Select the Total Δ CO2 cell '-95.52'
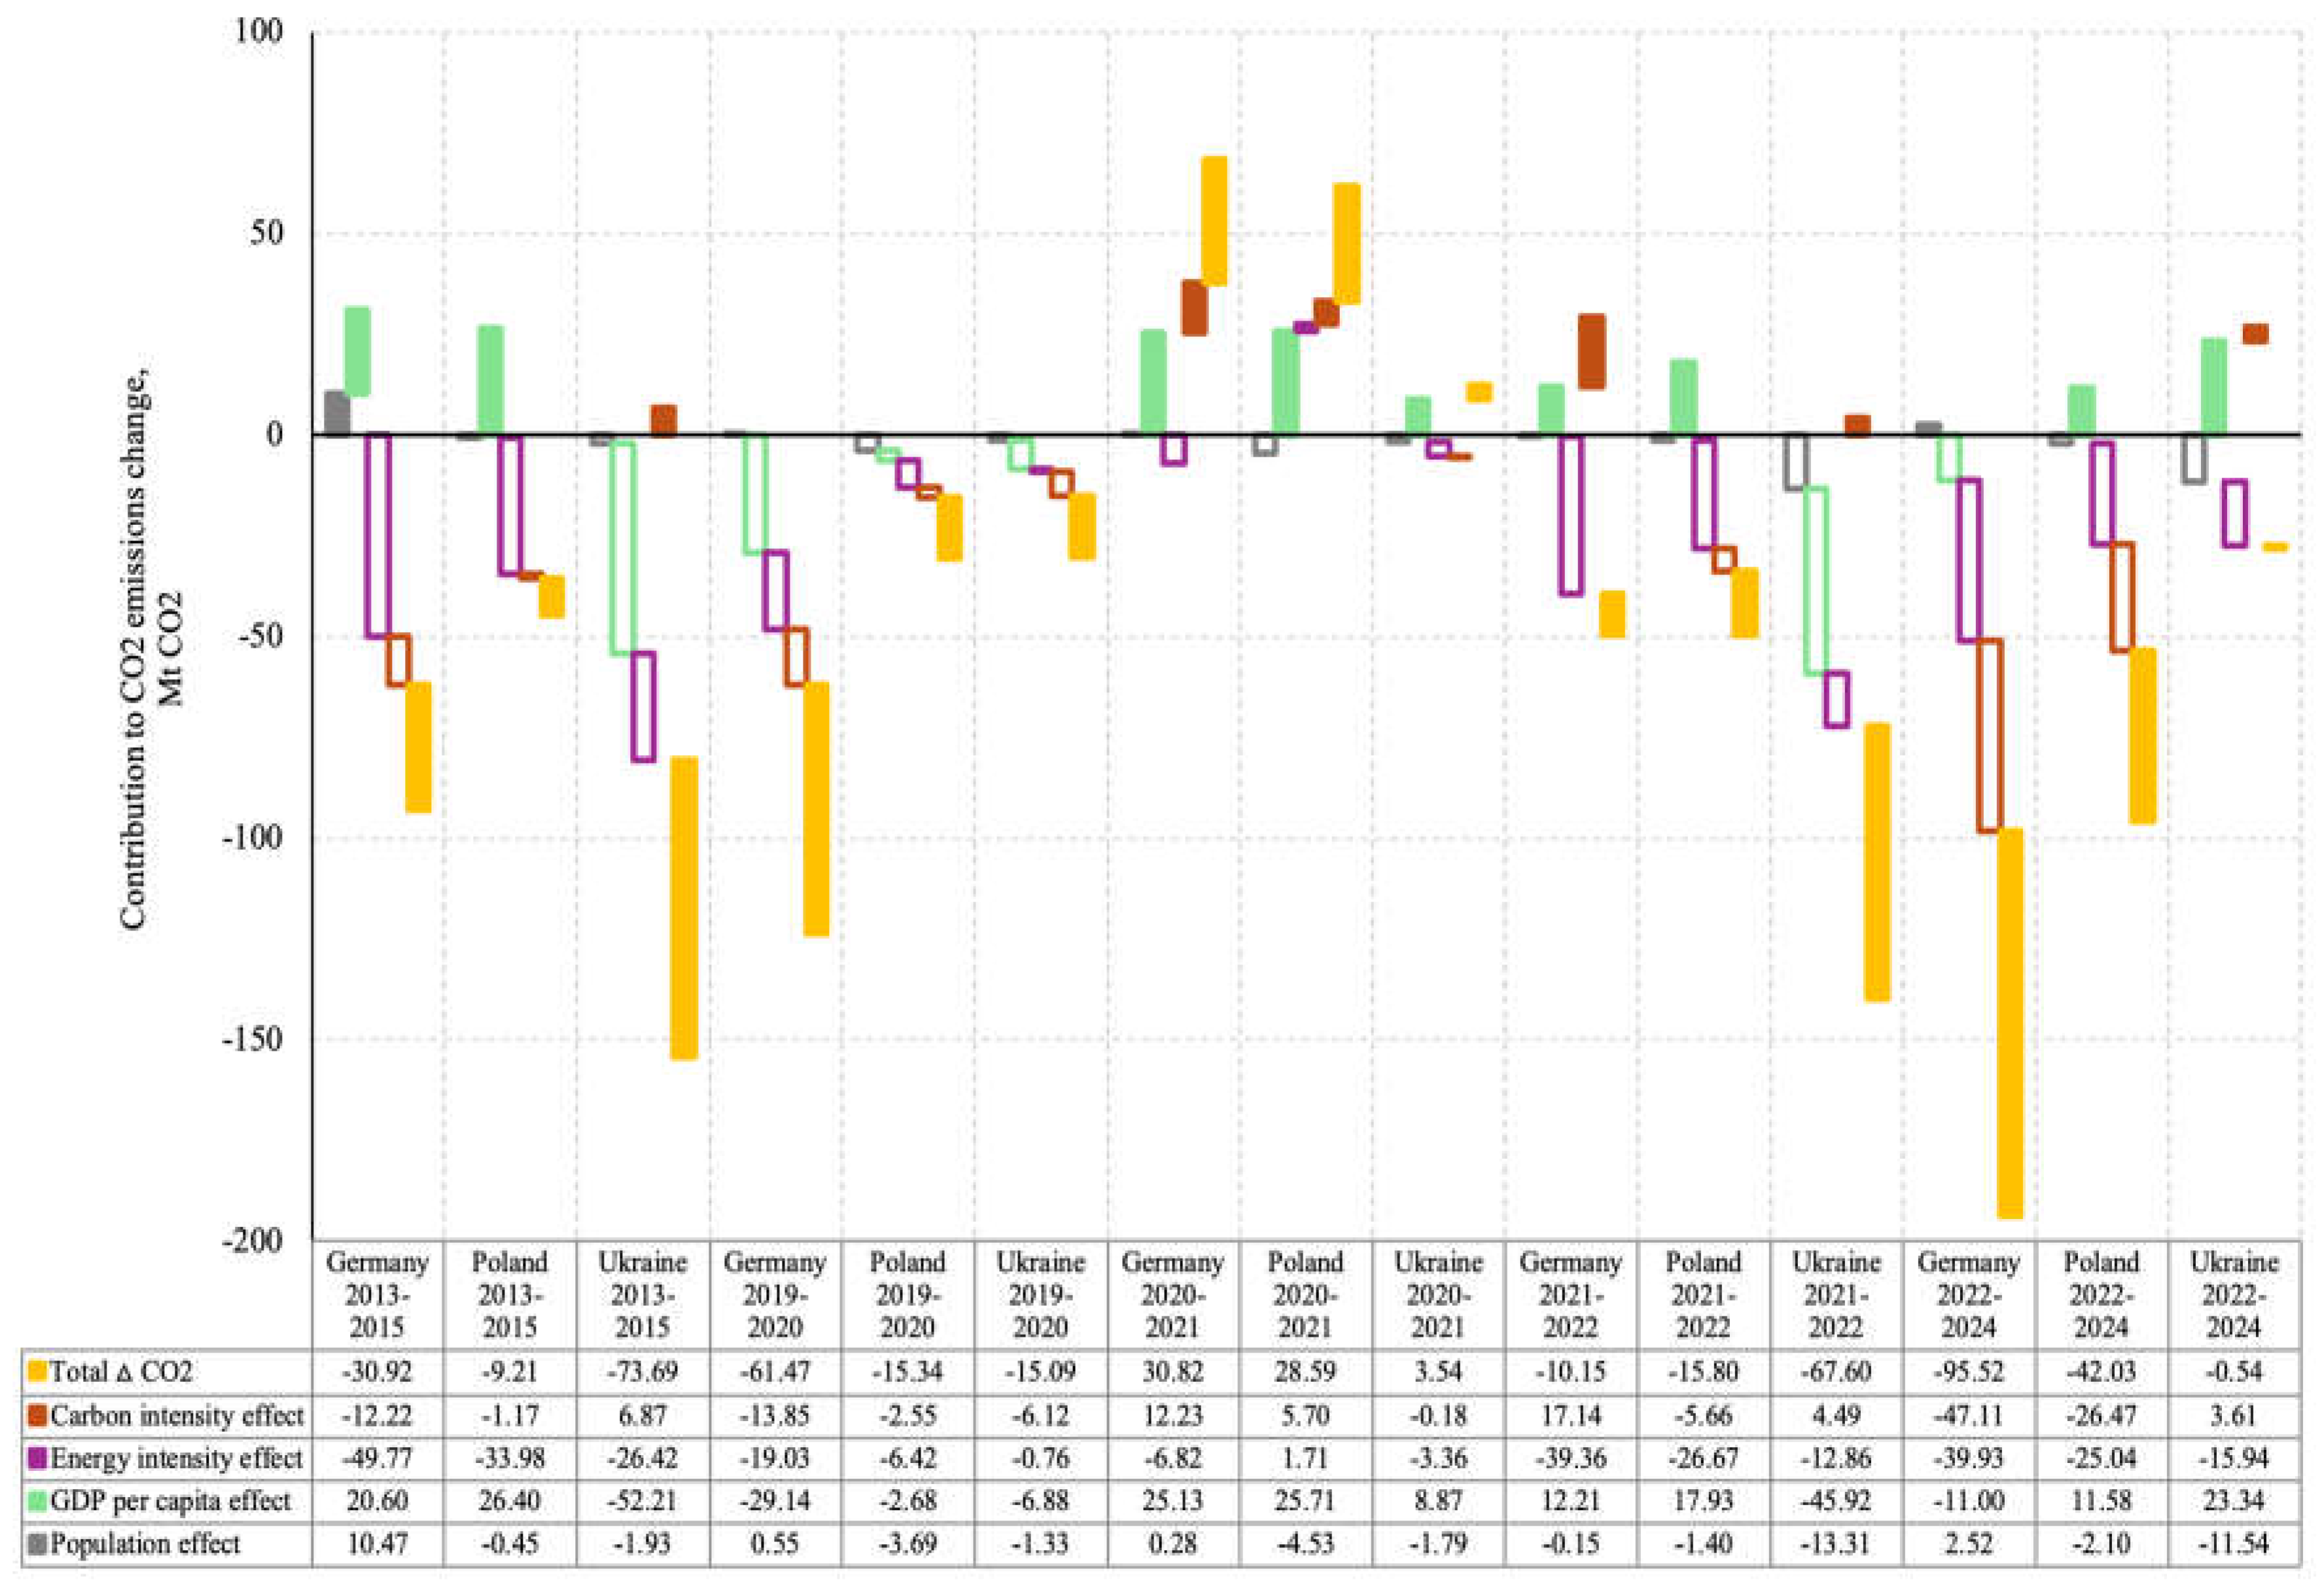The width and height of the screenshot is (2324, 1588). pos(1968,1371)
